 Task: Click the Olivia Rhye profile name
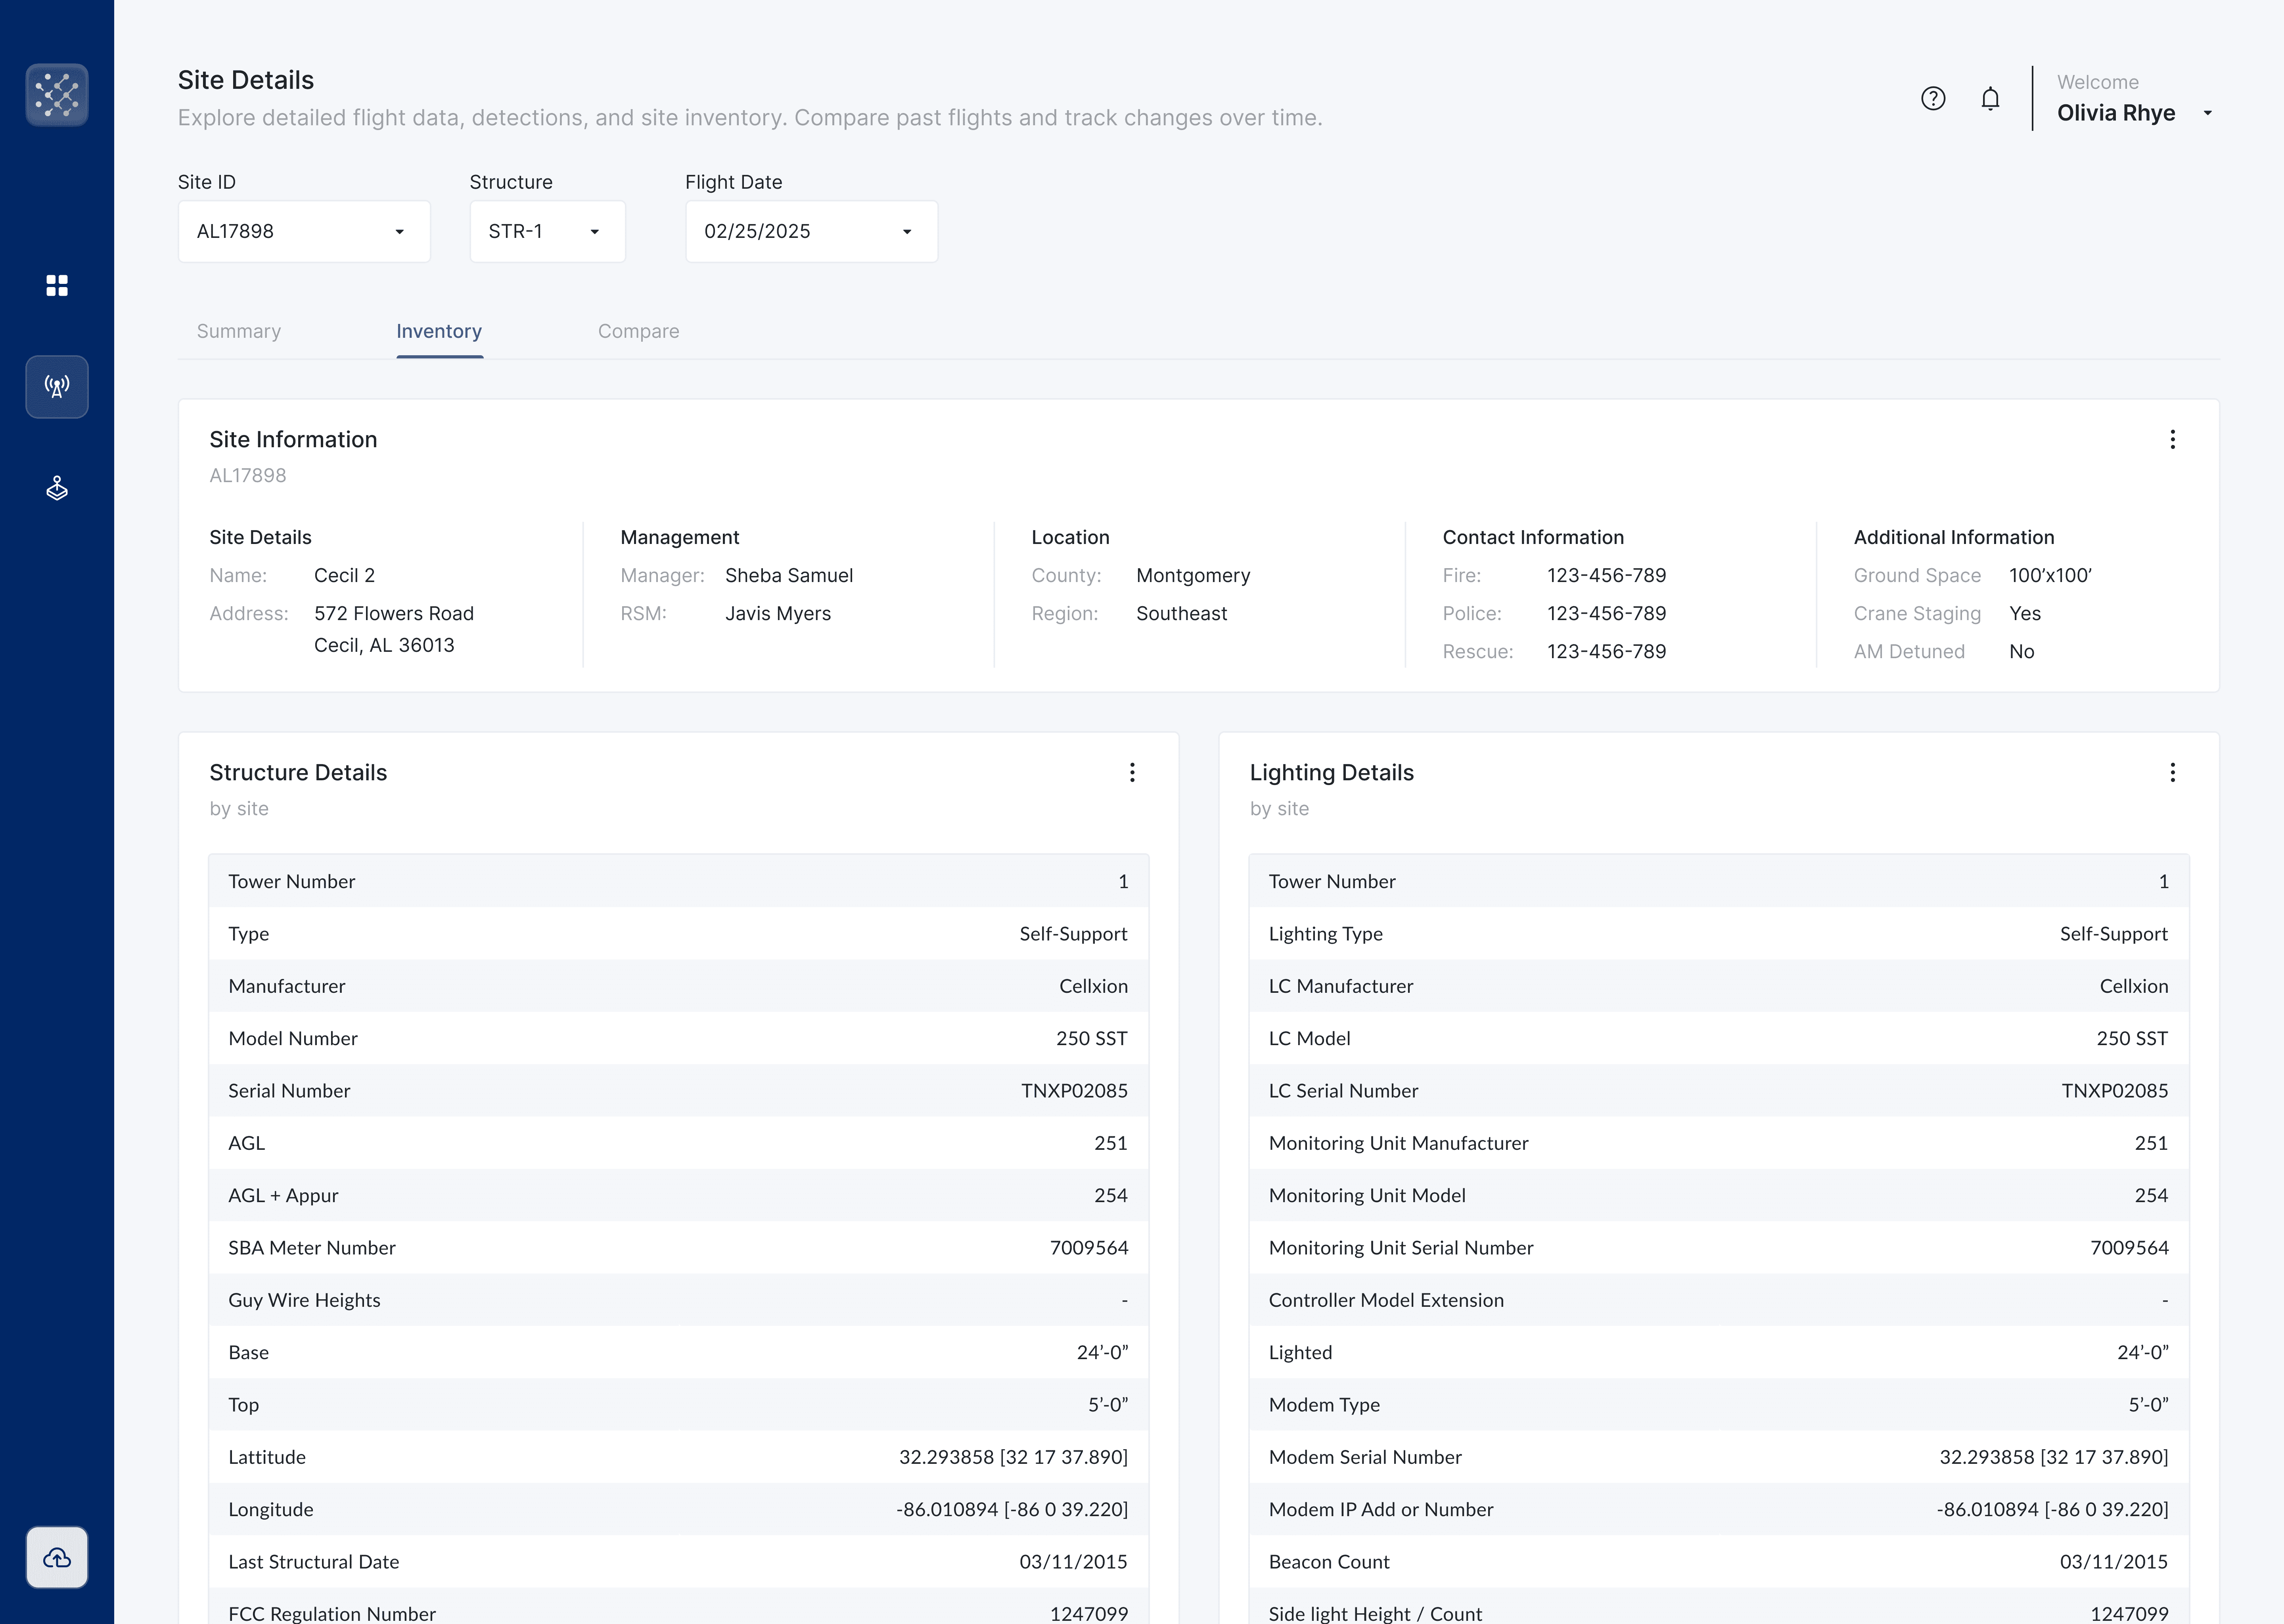click(2115, 113)
